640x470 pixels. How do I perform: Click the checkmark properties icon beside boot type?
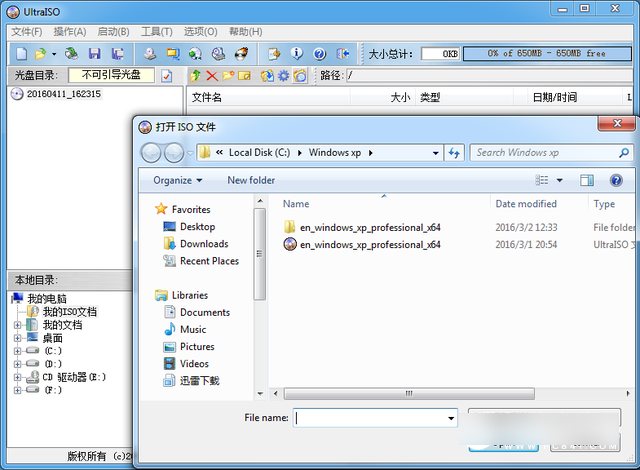[167, 76]
